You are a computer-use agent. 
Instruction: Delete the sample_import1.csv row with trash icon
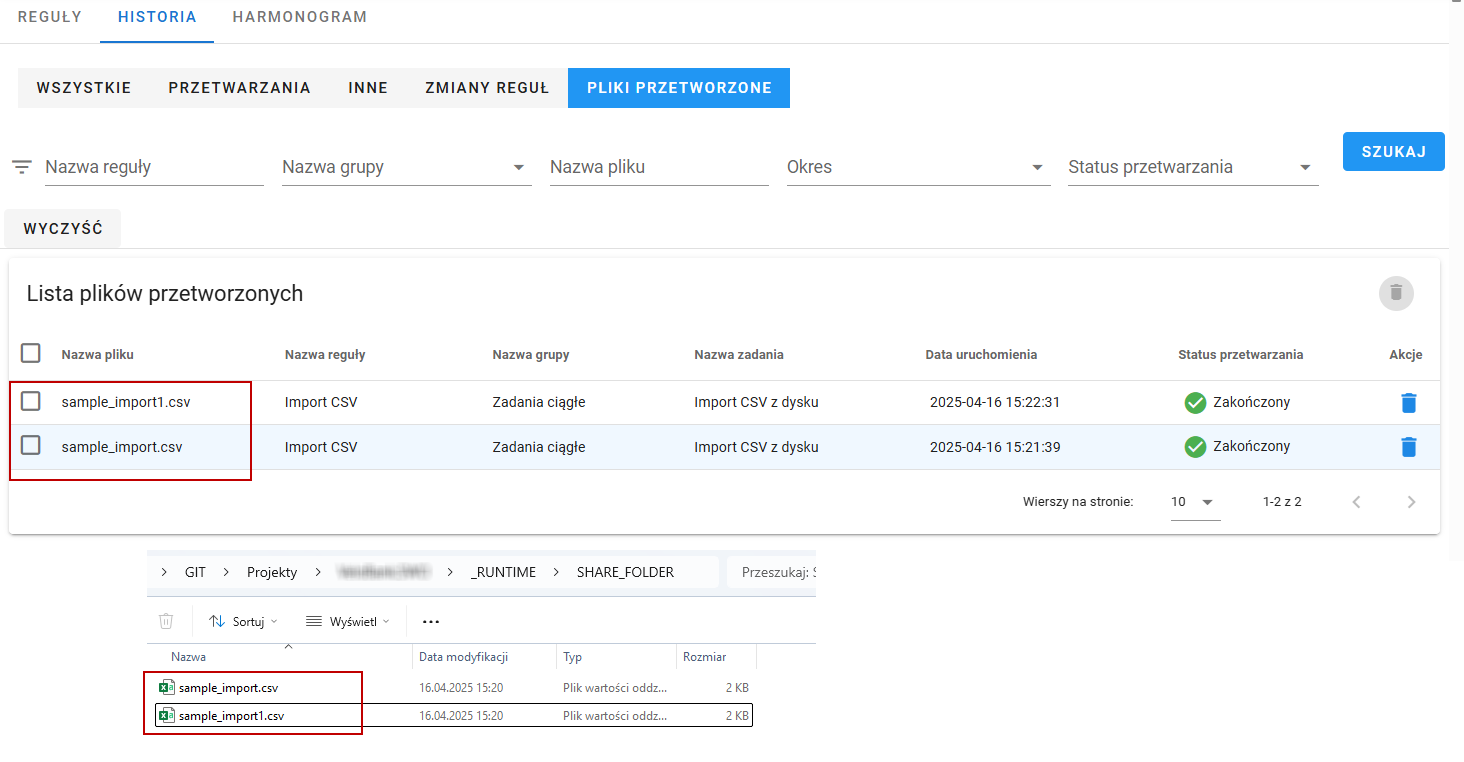coord(1408,403)
